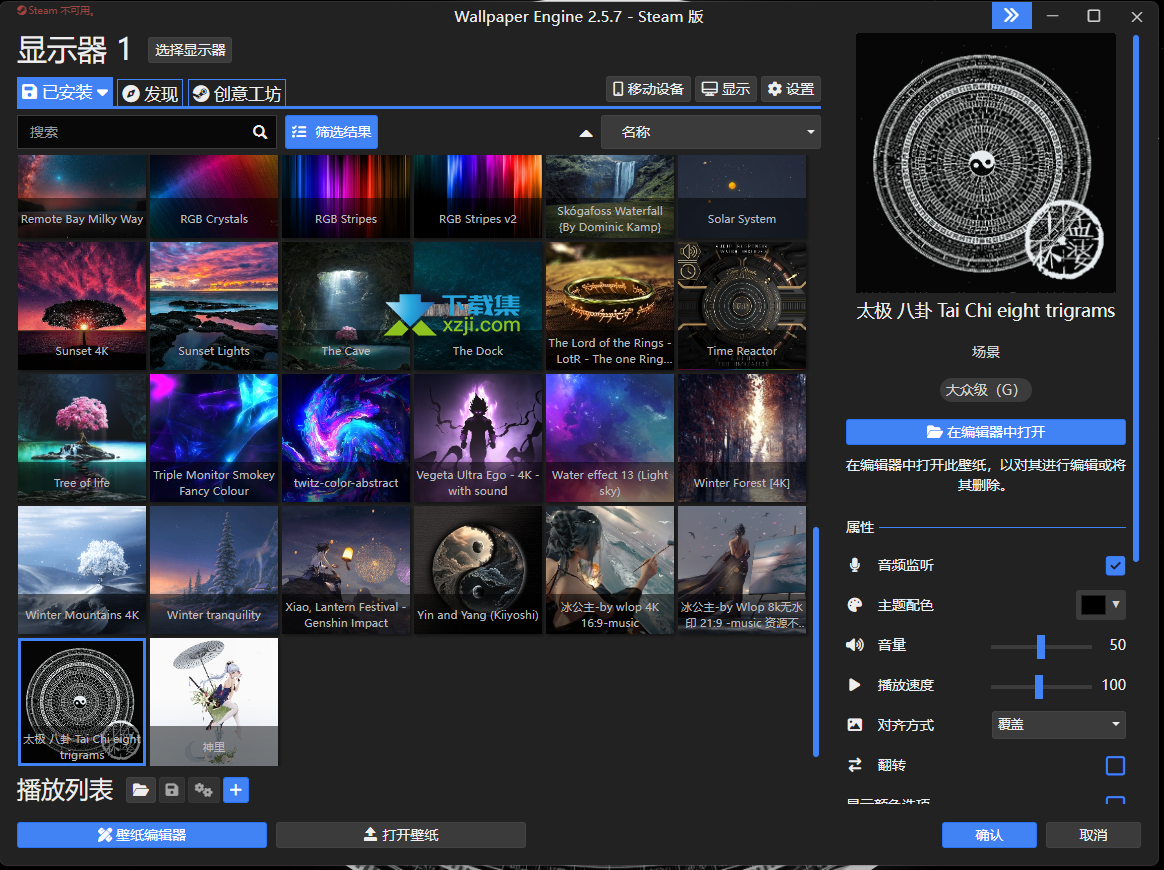Select RGB Crystals wallpaper
The image size is (1164, 870).
[214, 197]
